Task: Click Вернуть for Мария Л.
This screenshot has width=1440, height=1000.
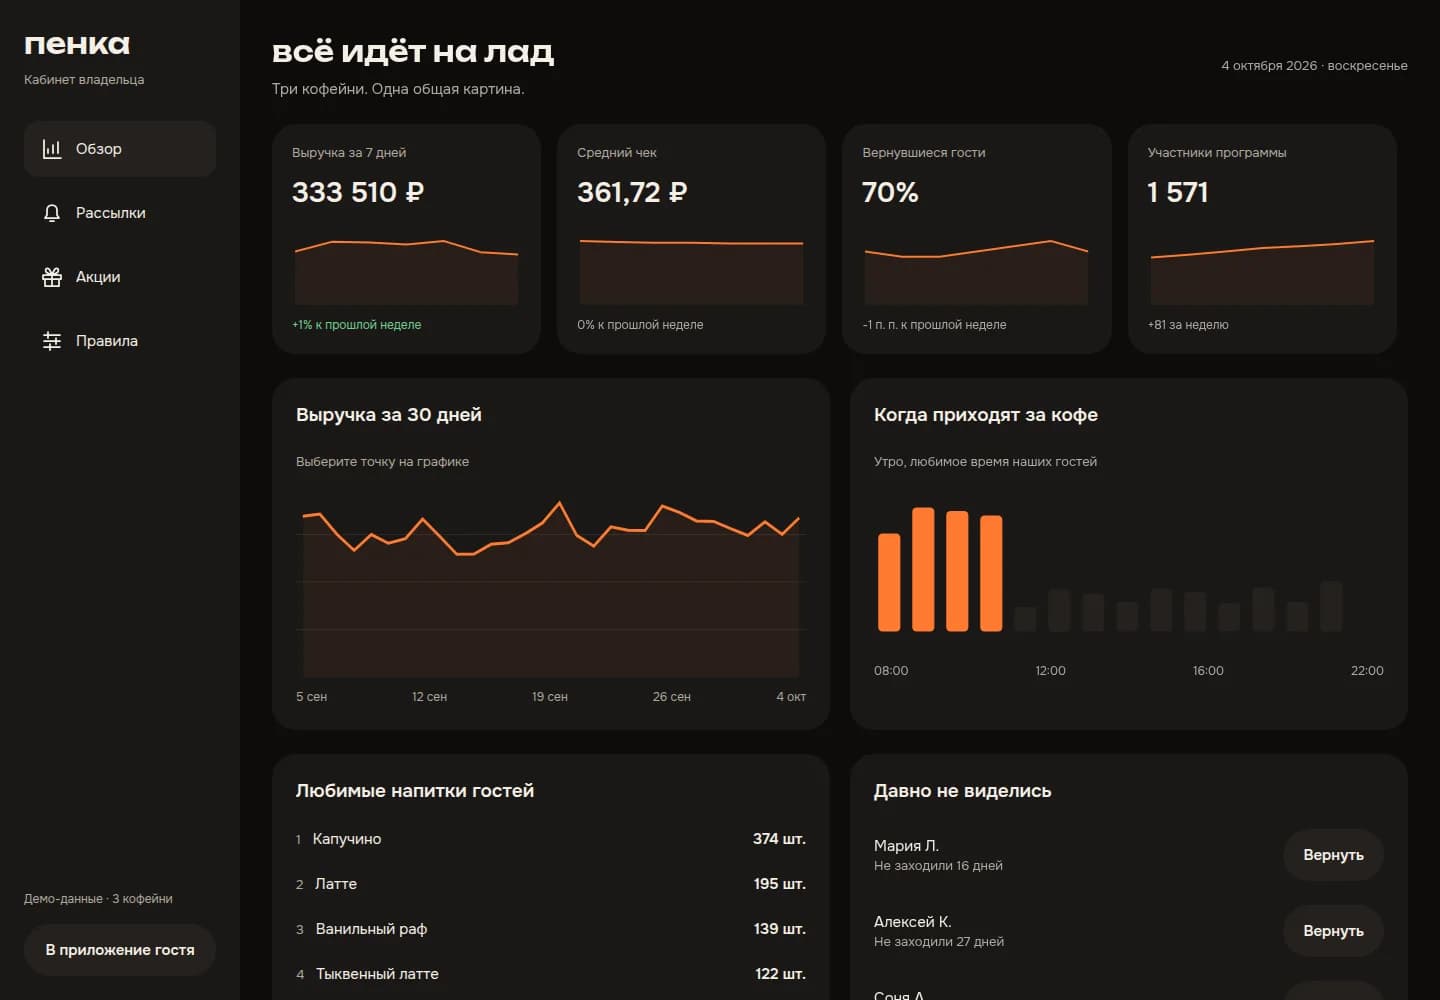Action: tap(1333, 855)
